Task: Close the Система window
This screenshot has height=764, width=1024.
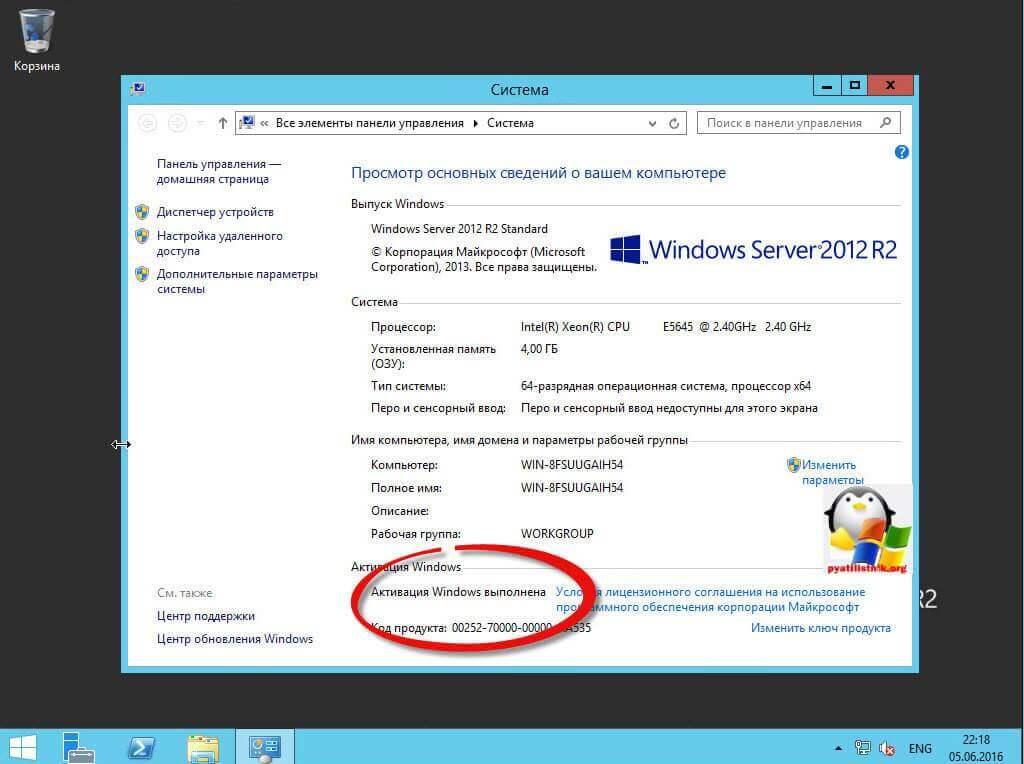Action: [890, 86]
